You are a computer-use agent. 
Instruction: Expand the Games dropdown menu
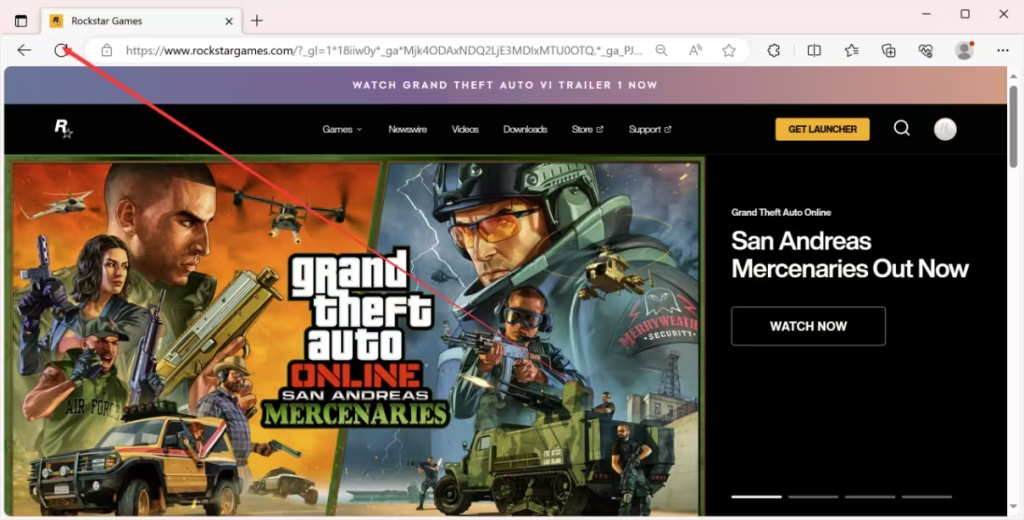(x=342, y=129)
